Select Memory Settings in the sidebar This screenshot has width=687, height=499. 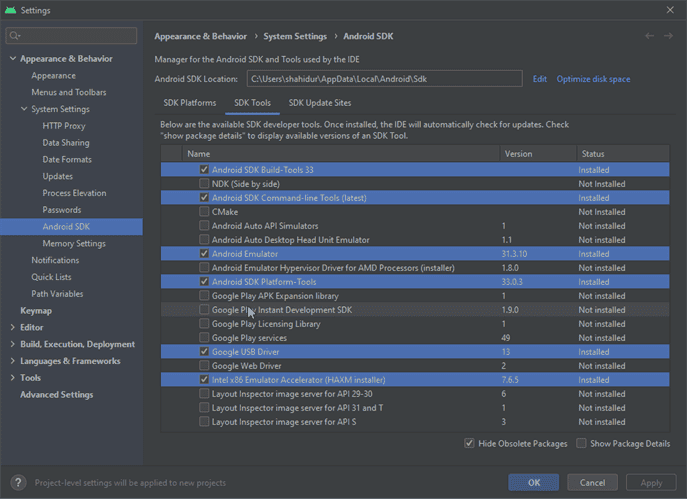click(x=74, y=243)
